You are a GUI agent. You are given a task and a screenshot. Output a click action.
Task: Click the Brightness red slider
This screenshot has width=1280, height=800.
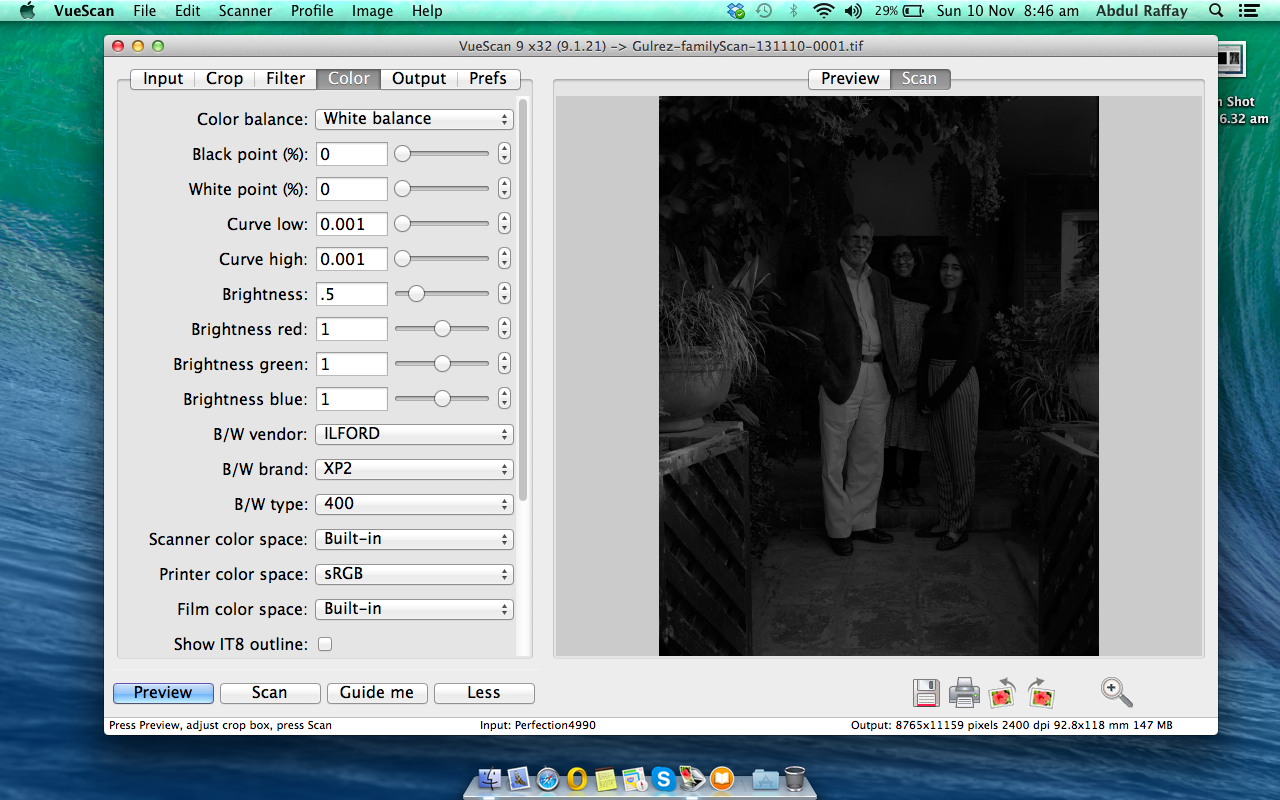click(x=442, y=329)
